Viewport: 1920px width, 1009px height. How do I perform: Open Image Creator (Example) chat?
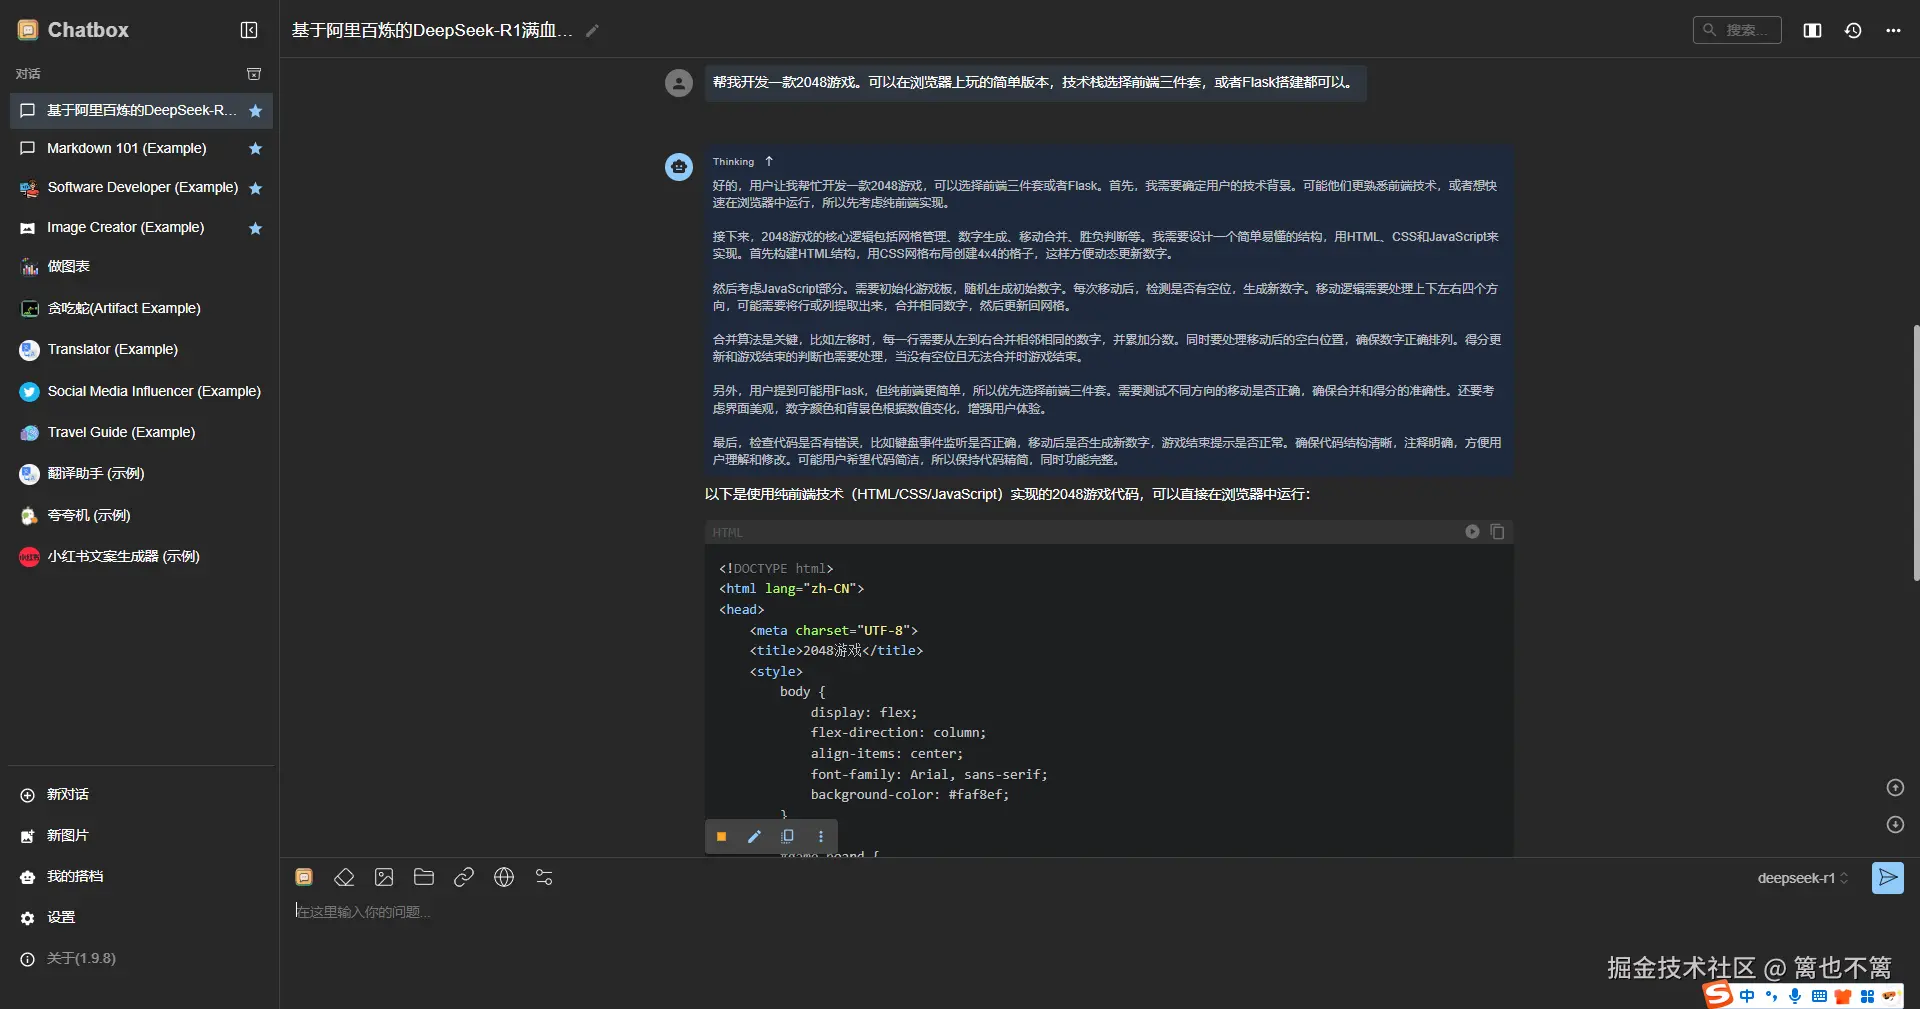point(141,227)
